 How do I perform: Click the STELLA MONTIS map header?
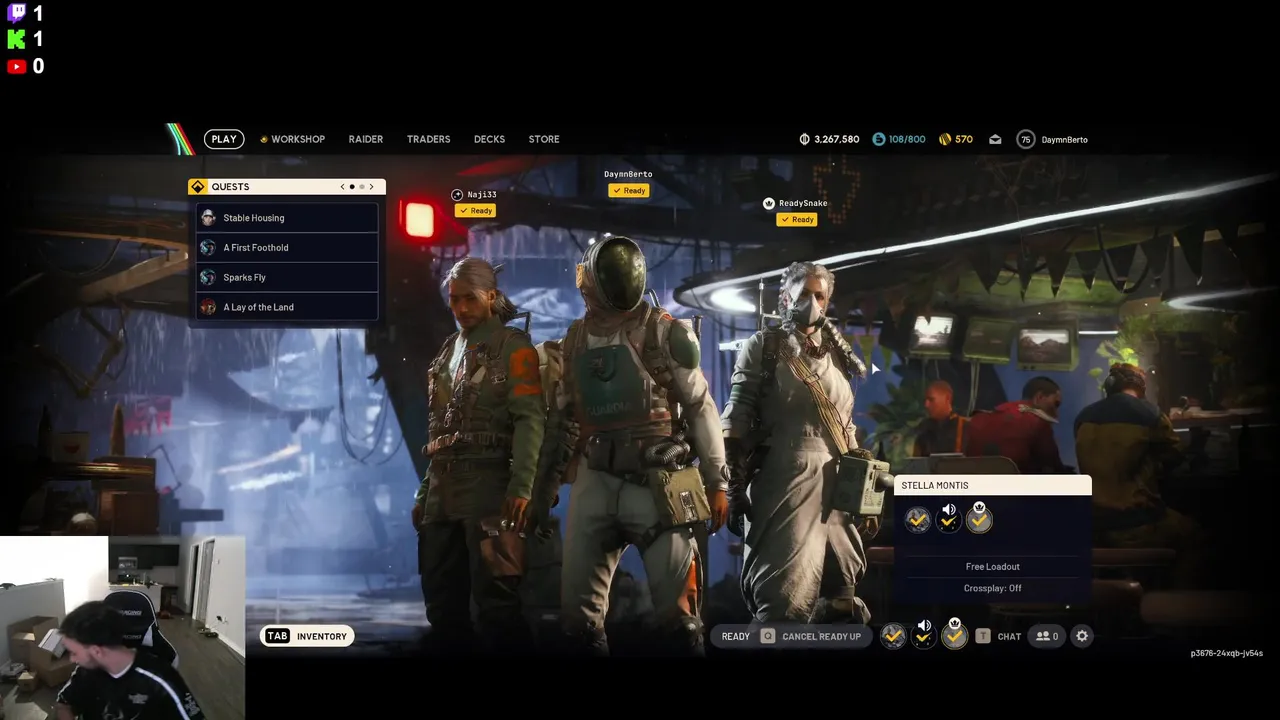[x=992, y=485]
